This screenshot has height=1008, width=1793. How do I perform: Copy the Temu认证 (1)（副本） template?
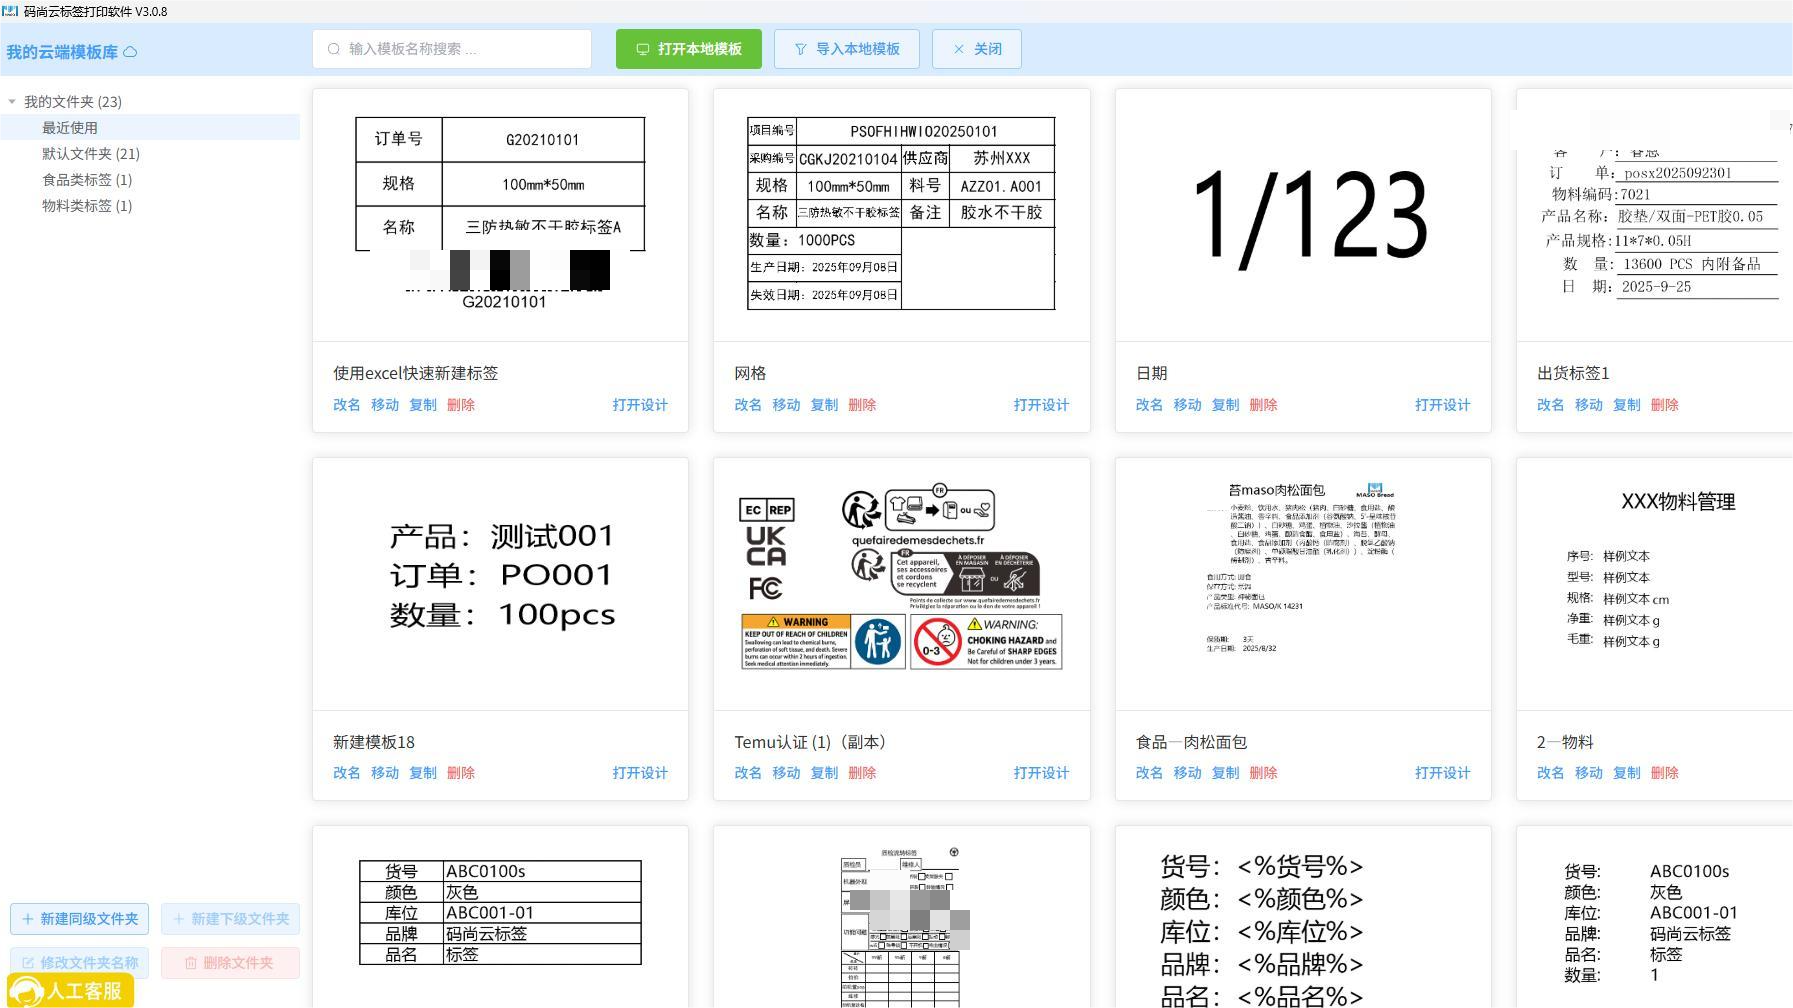point(824,773)
